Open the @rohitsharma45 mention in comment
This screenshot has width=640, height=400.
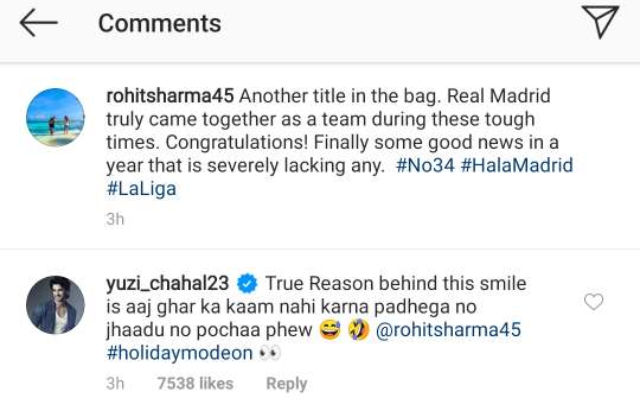(x=448, y=330)
